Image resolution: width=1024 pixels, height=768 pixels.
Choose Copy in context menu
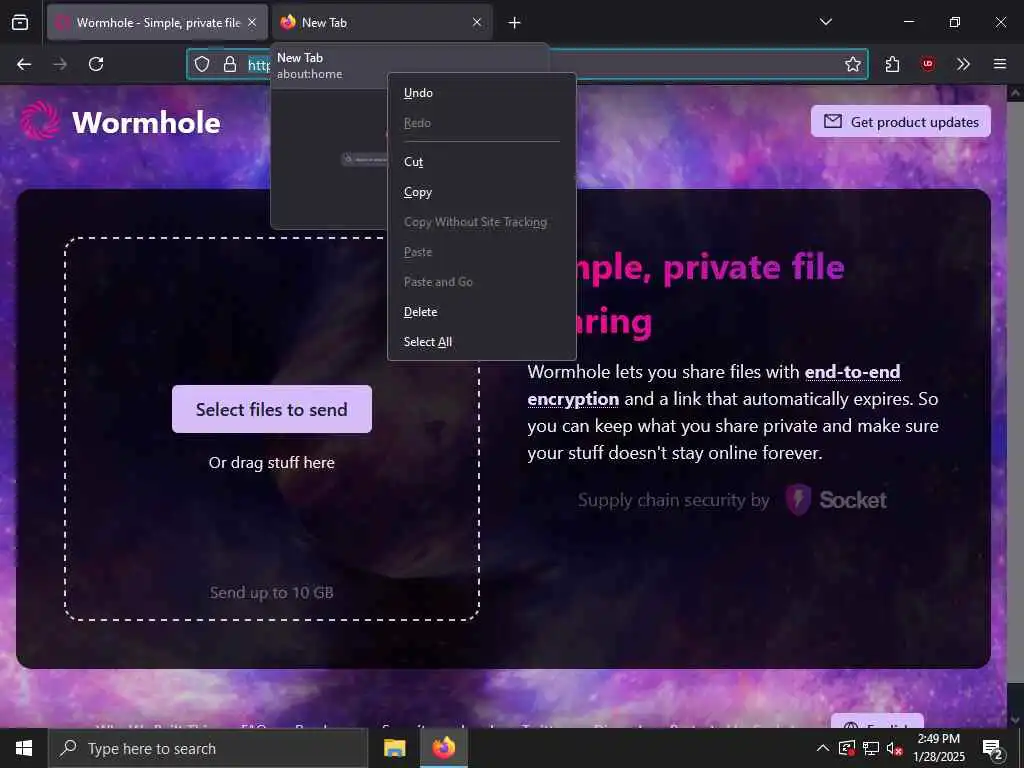click(482, 192)
